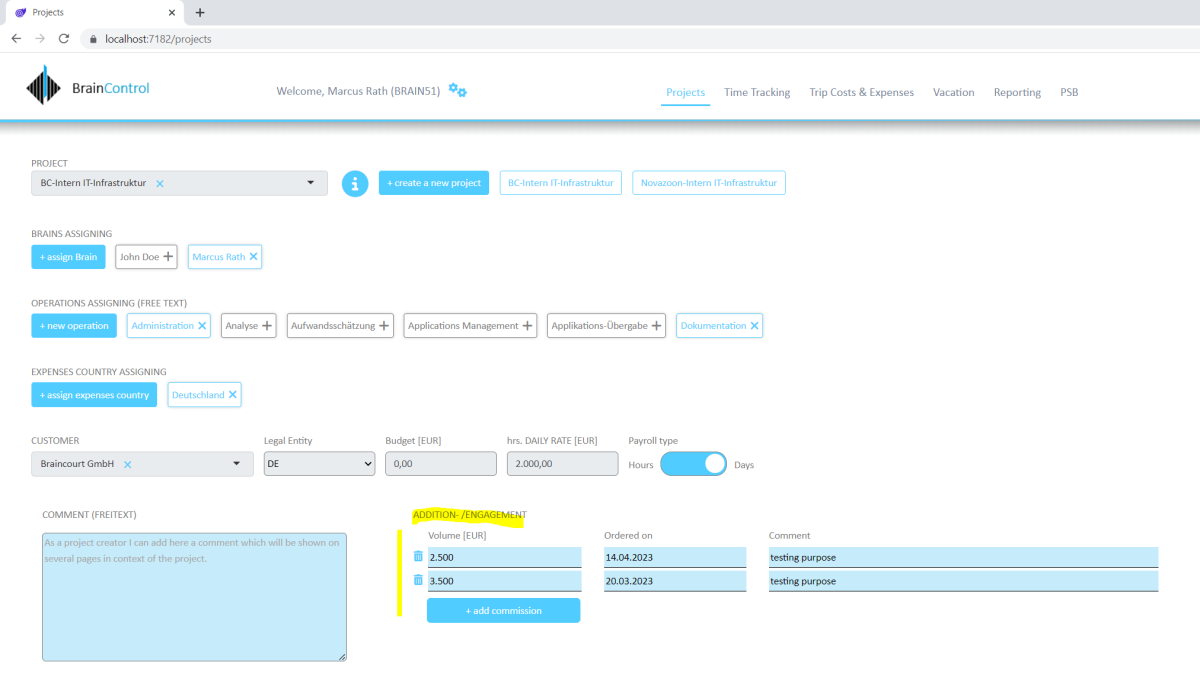Viewport: 1200px width, 675px height.
Task: Remove Marcus Rath from assigned brains
Action: (x=254, y=257)
